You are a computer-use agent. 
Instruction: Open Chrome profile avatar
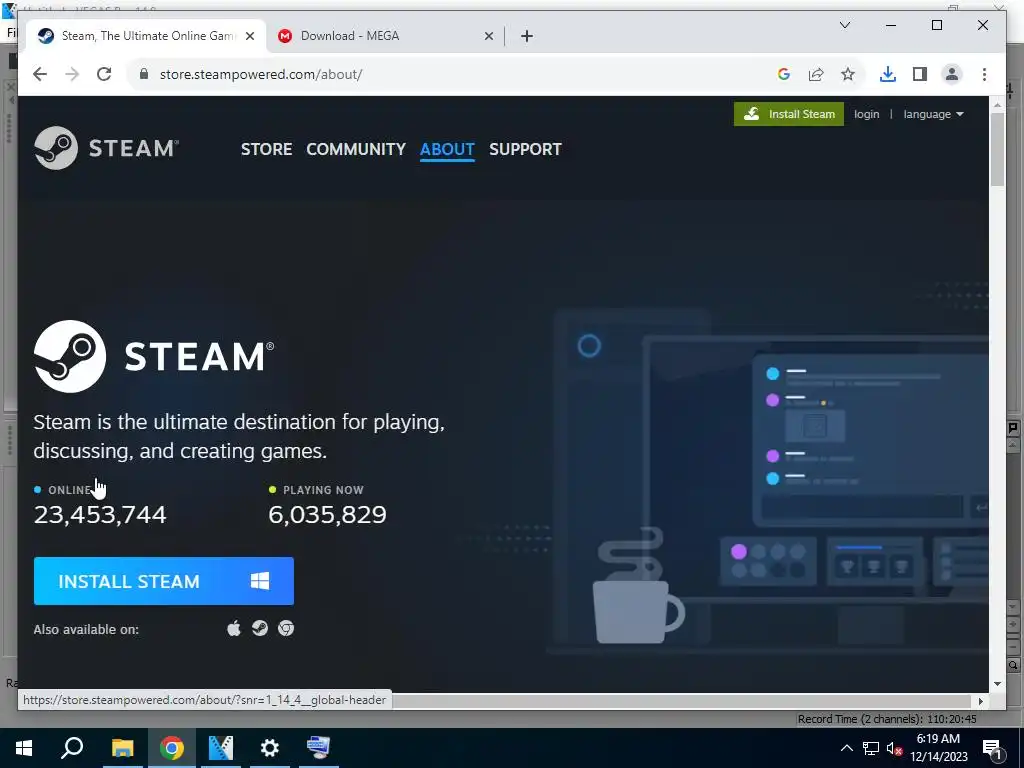point(952,74)
